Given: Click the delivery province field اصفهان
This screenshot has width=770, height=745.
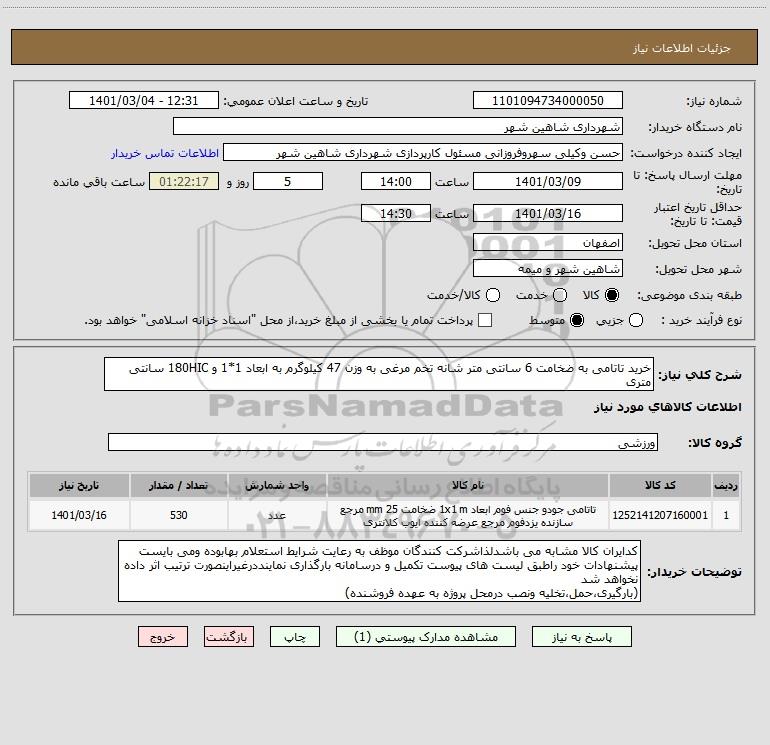Looking at the screenshot, I should 548,243.
